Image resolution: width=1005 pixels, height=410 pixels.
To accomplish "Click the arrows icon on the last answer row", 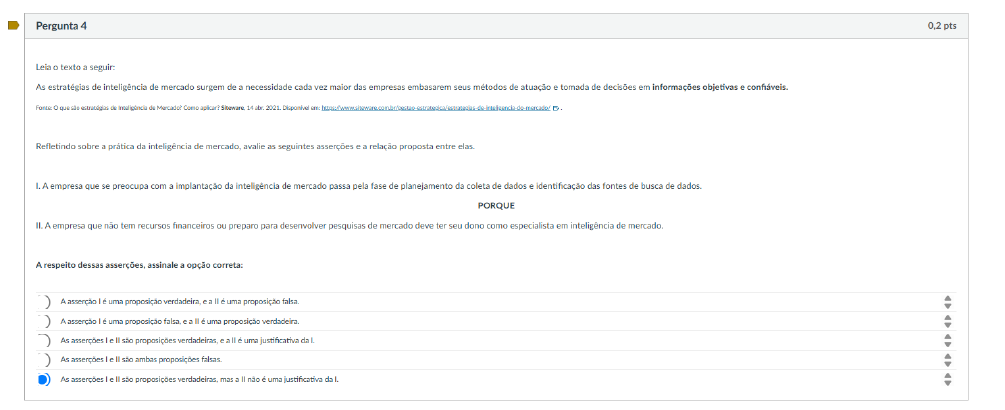I will (948, 379).
